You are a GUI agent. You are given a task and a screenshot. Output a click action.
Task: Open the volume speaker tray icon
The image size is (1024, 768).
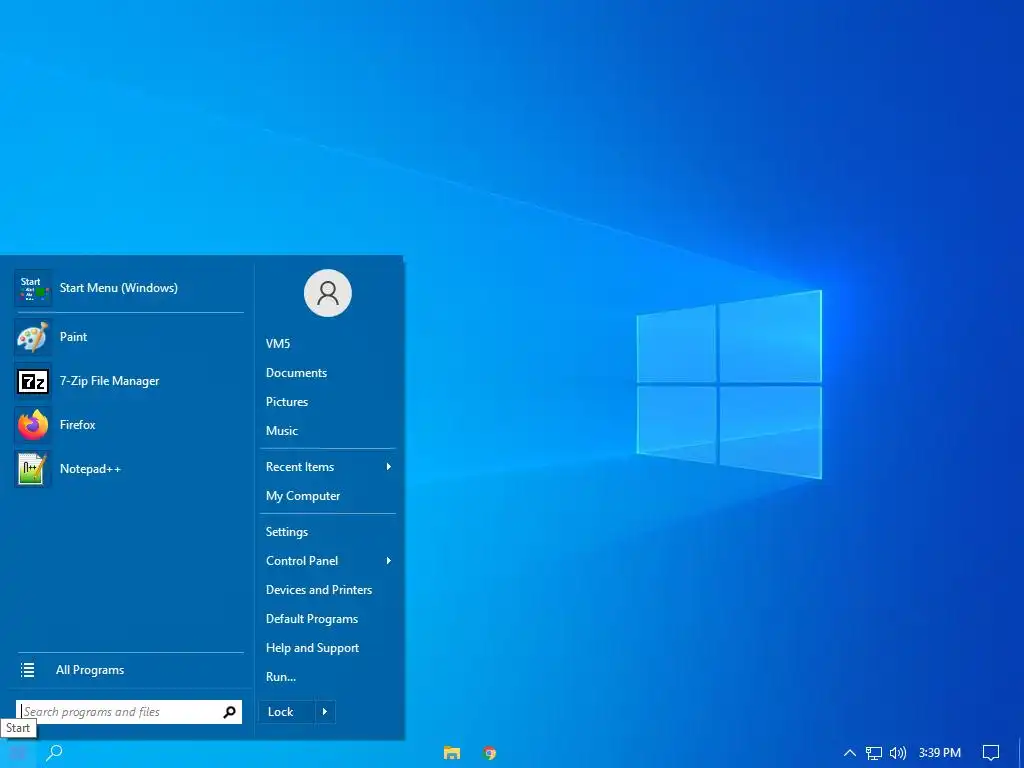point(898,753)
